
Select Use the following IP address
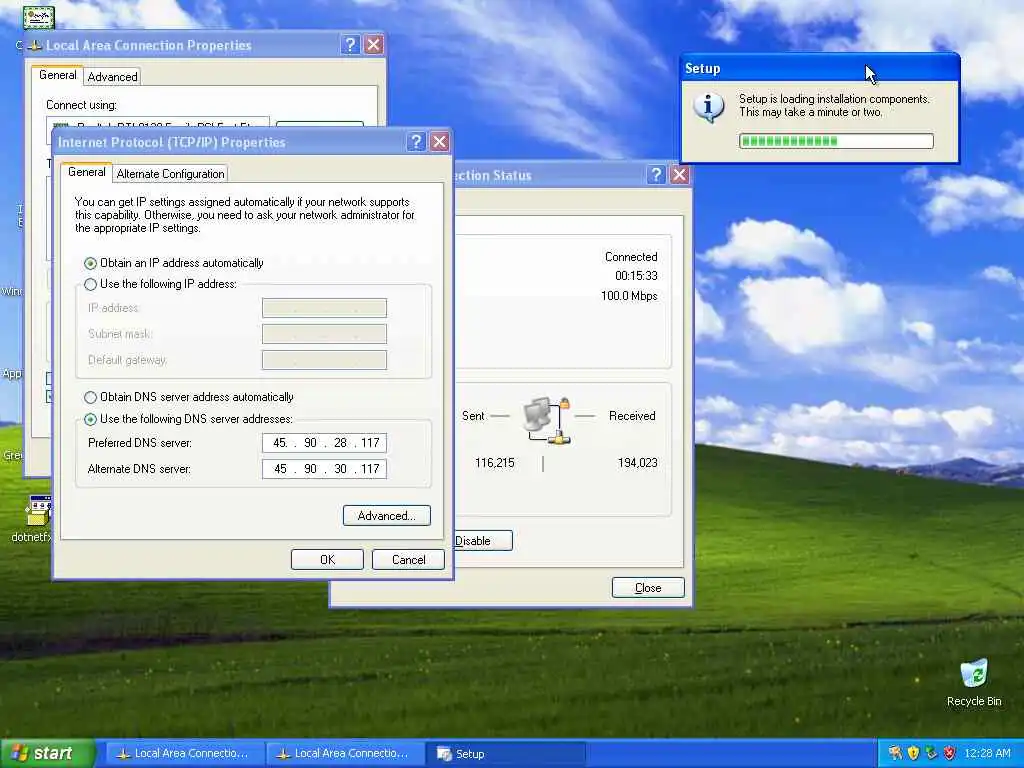160,284
